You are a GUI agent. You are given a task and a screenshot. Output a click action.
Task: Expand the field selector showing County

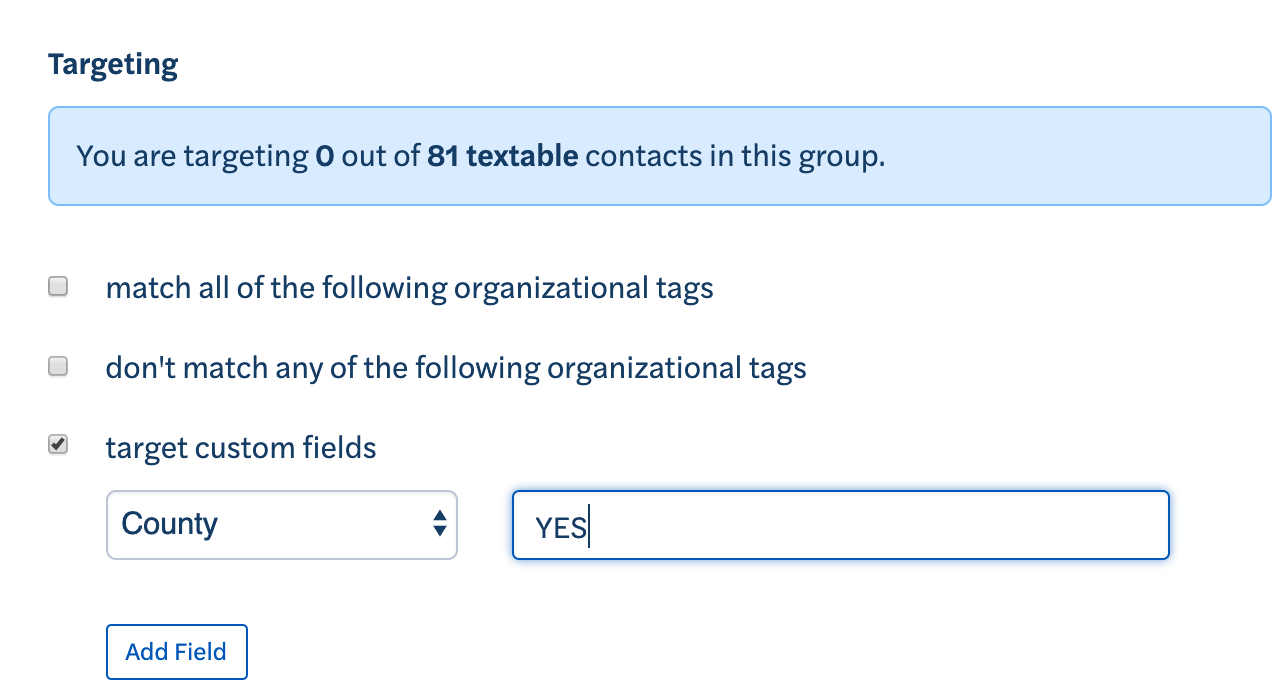281,524
